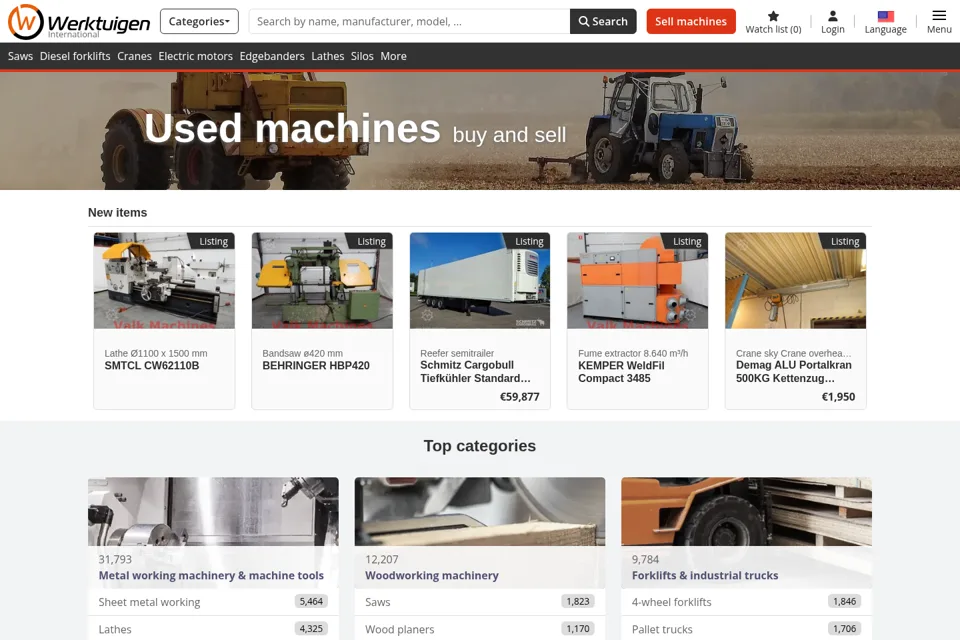Click the €59,877 price
Viewport: 960px width, 640px height.
520,397
